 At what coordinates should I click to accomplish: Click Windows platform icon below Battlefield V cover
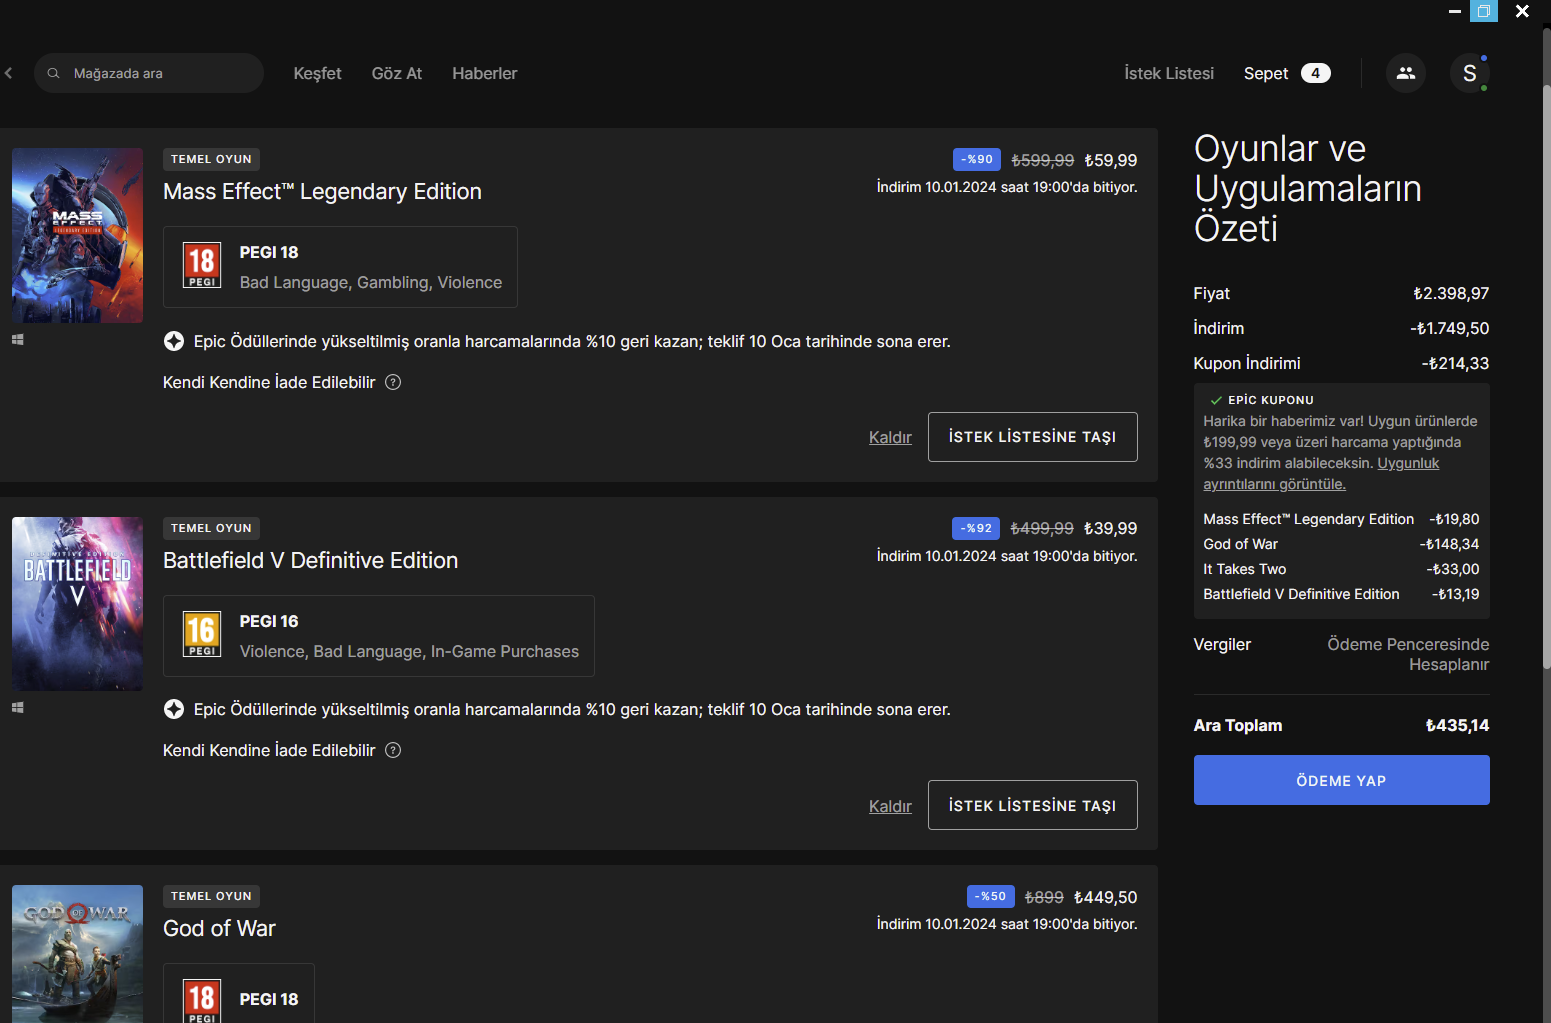[x=18, y=708]
